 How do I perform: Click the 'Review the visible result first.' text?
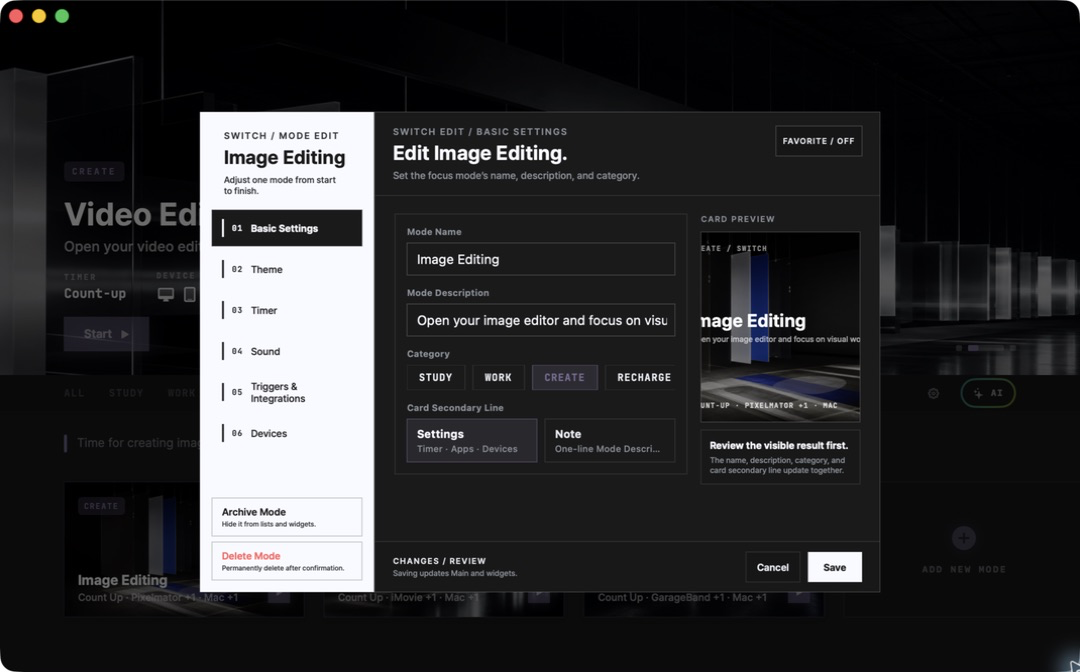point(779,445)
